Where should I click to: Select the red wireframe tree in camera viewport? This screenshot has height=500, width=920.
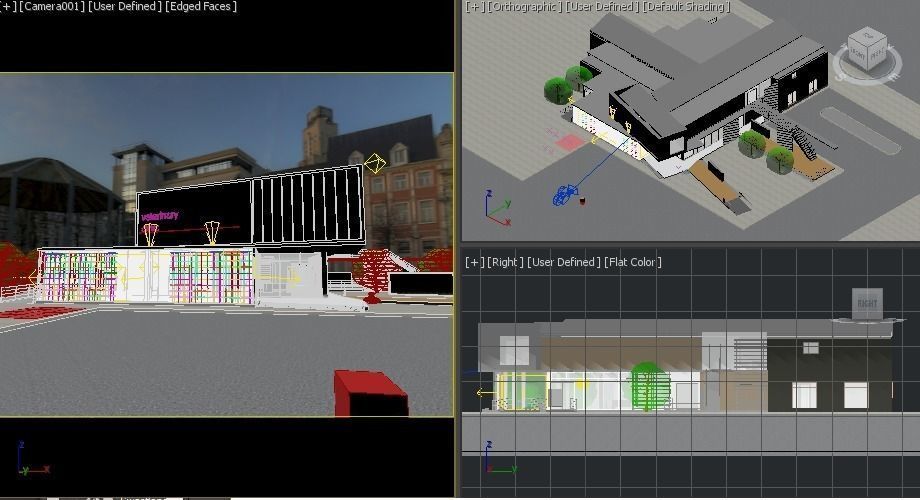point(373,276)
